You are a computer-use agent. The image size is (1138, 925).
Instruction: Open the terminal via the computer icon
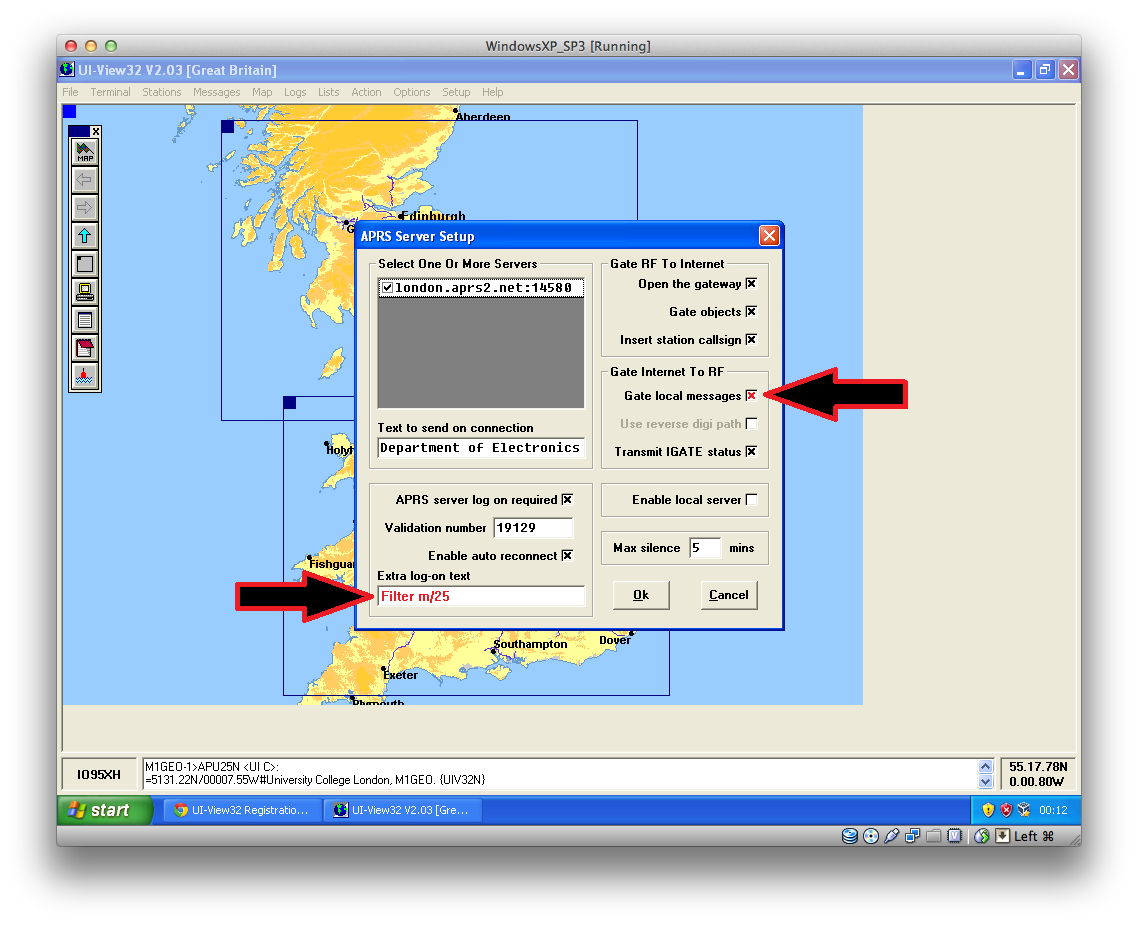pos(85,292)
